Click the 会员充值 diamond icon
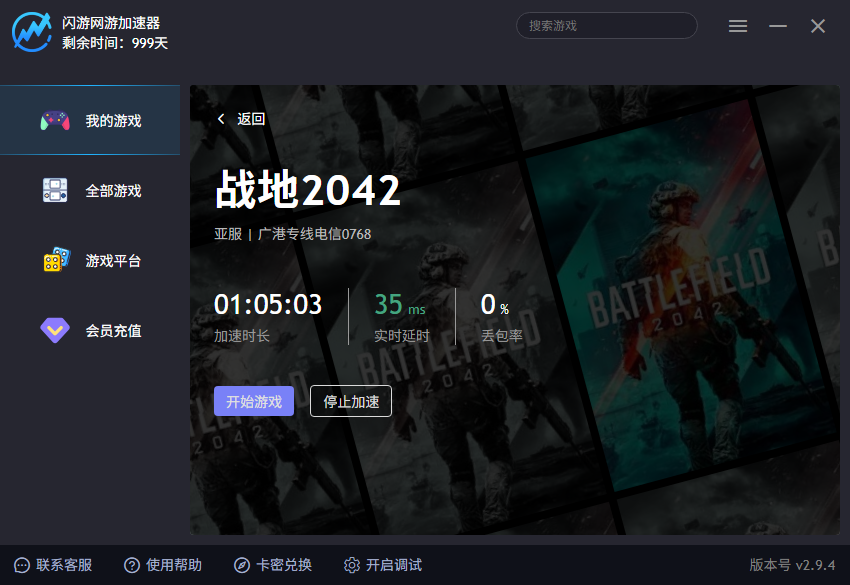This screenshot has height=585, width=850. pyautogui.click(x=55, y=330)
